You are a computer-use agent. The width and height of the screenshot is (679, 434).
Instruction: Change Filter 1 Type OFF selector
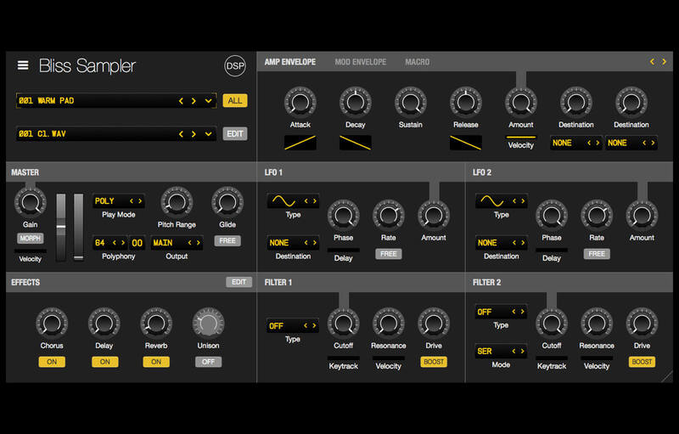pyautogui.click(x=293, y=326)
